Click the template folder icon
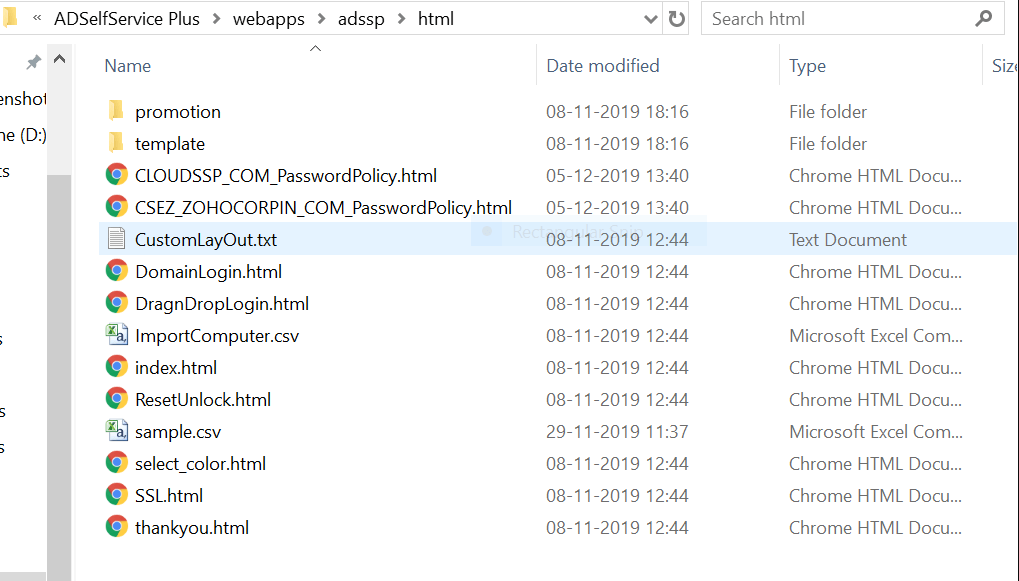 click(116, 143)
